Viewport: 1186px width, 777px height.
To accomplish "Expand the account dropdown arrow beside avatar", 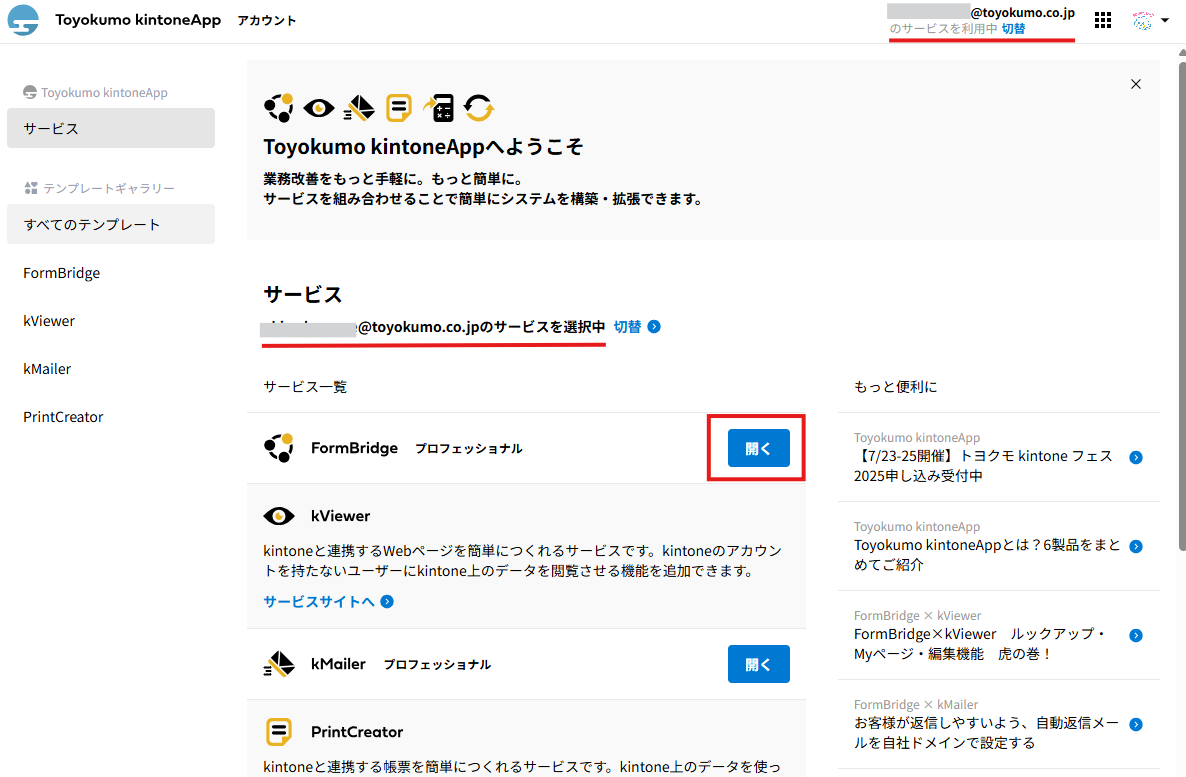I will tap(1165, 20).
